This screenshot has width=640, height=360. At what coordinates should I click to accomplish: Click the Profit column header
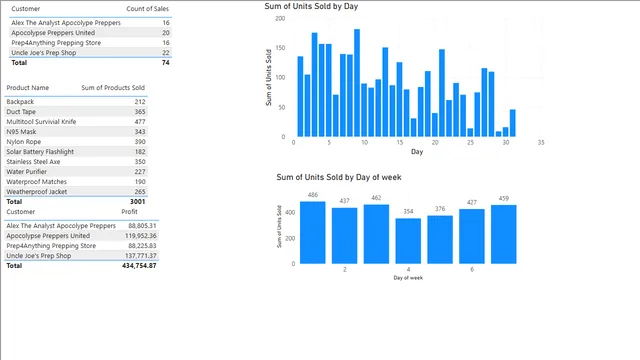click(x=129, y=212)
